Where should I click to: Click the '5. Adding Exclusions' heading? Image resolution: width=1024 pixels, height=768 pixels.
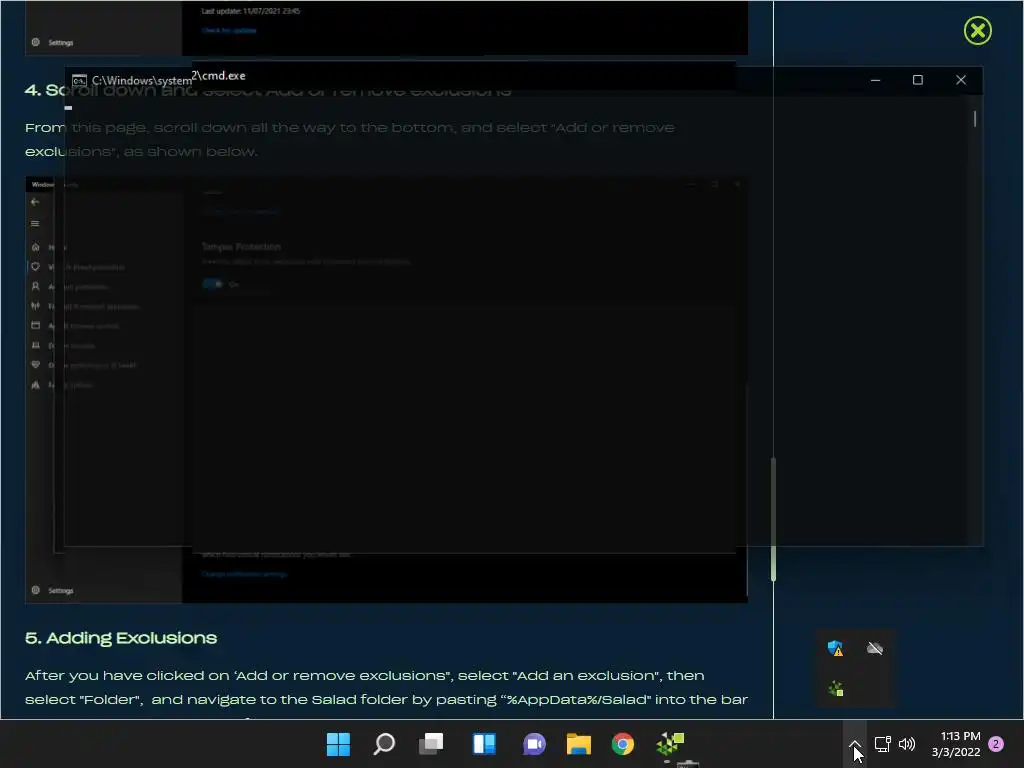(121, 638)
